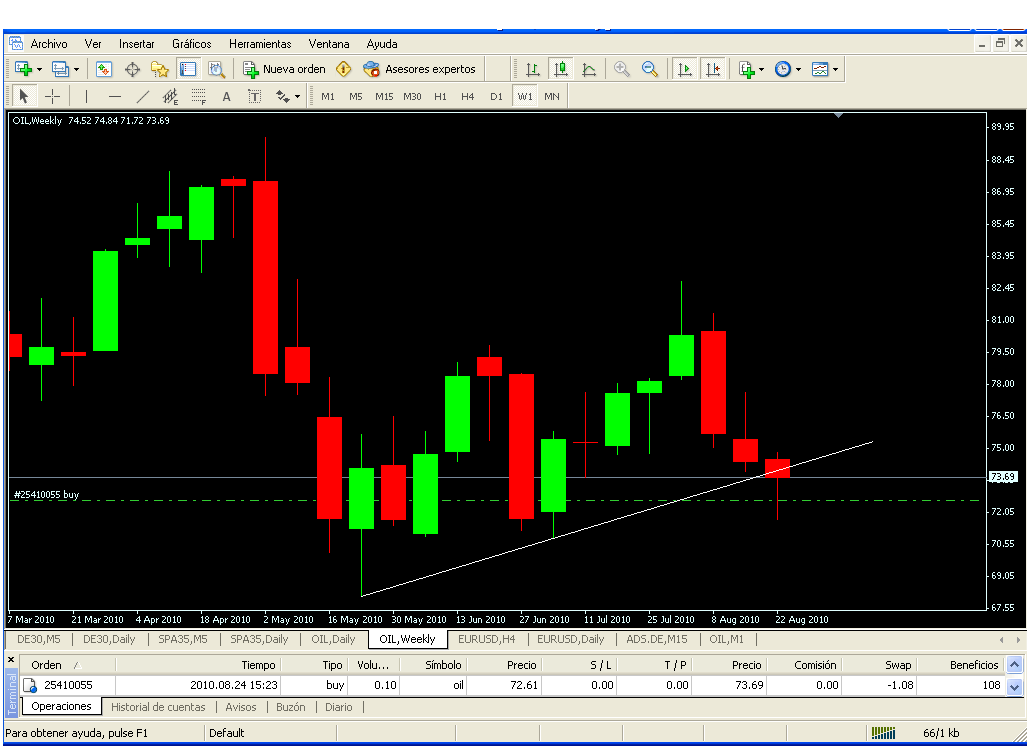The width and height of the screenshot is (1032, 746).
Task: Click the Asesores expertos button
Action: tap(420, 68)
